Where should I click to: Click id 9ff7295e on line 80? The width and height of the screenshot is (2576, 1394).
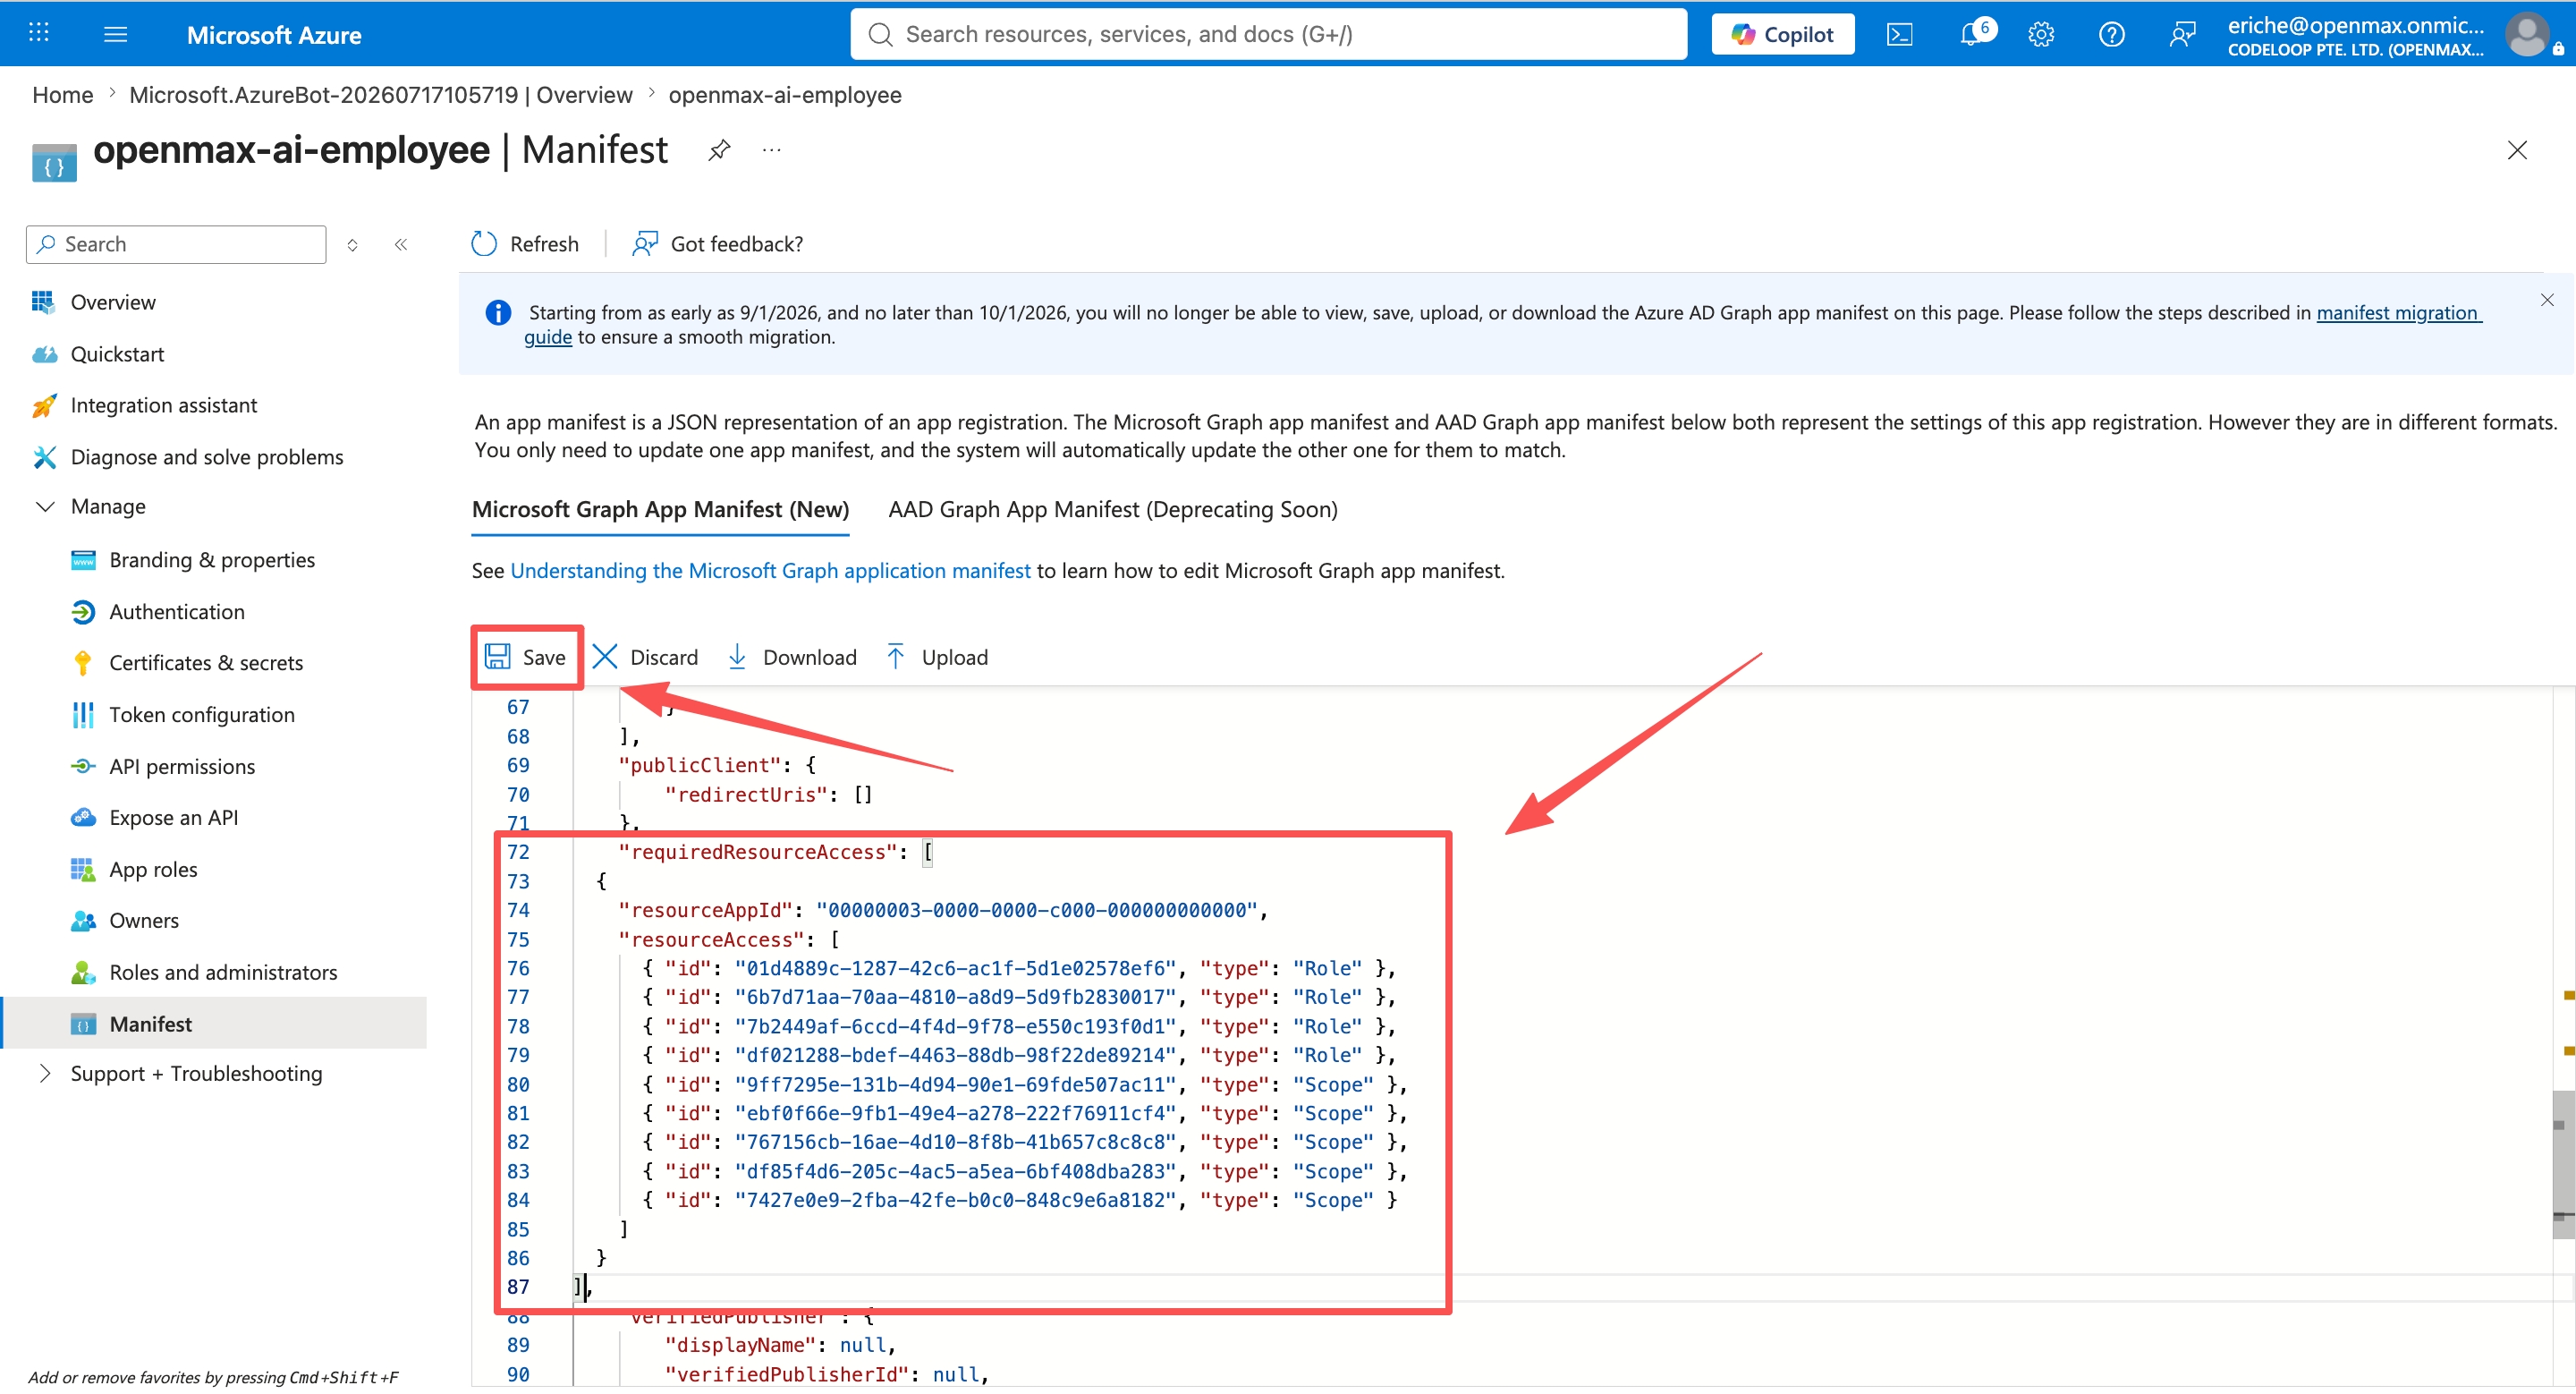[x=955, y=1085]
